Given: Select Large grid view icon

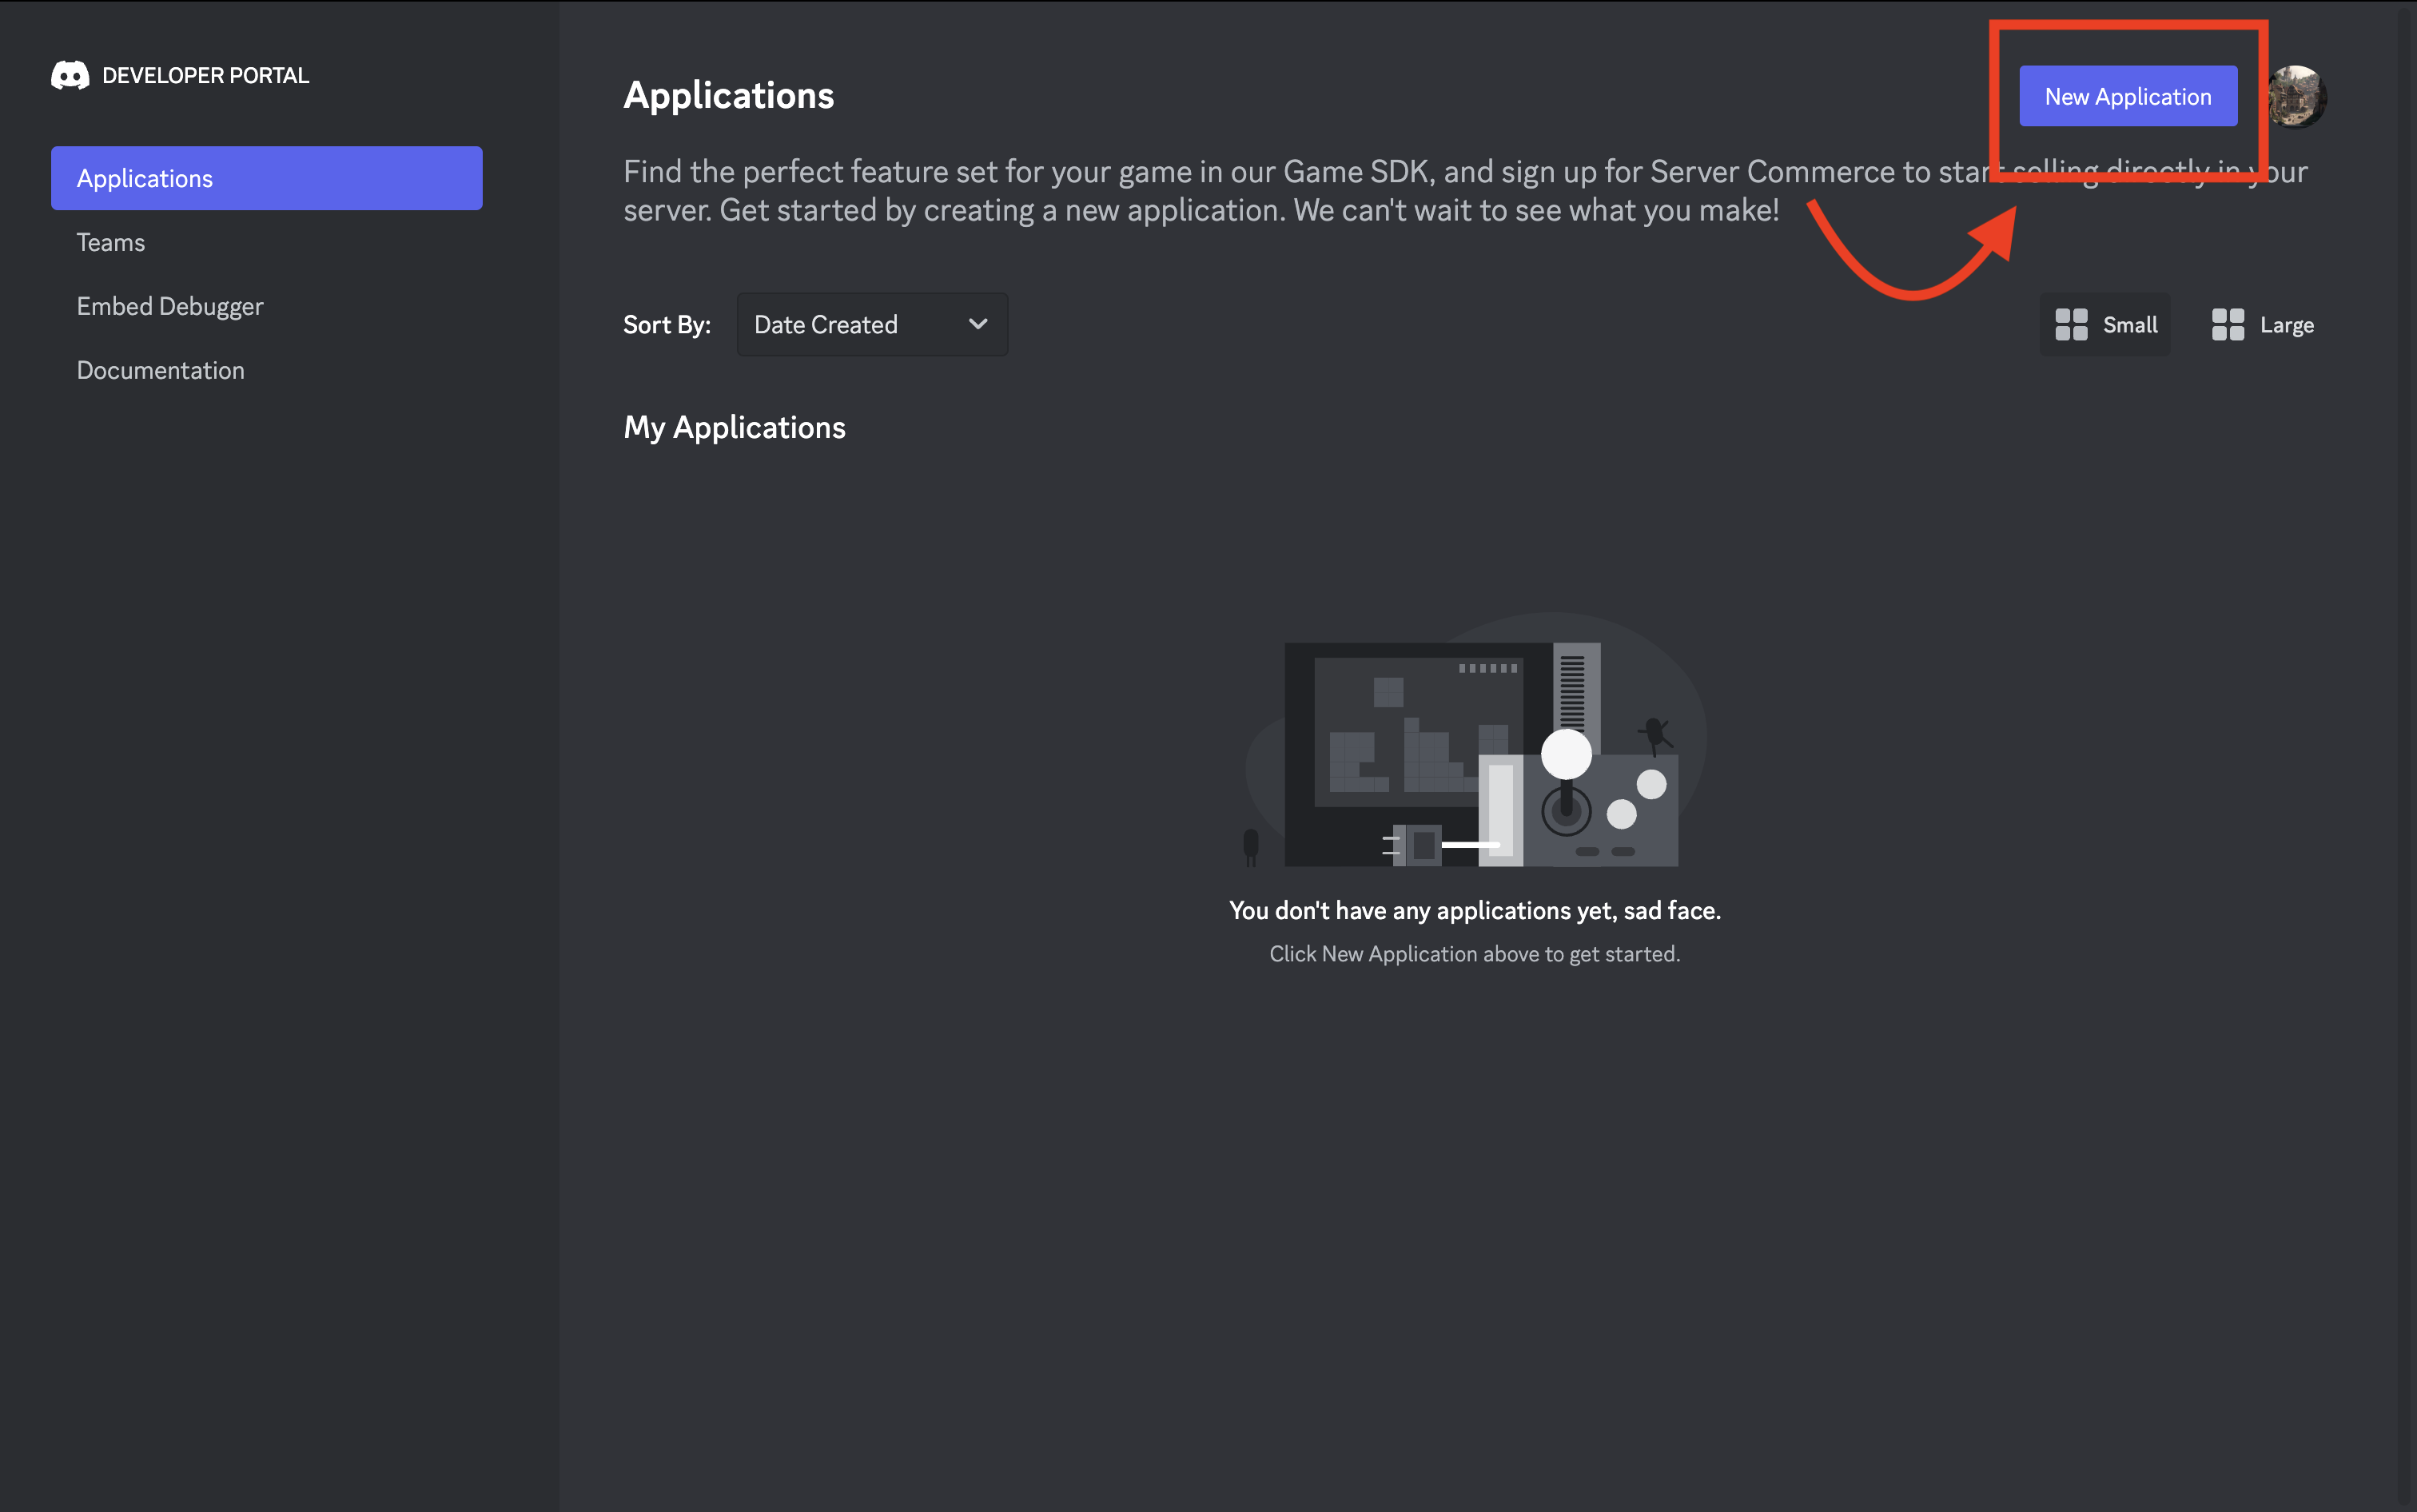Looking at the screenshot, I should tap(2229, 324).
